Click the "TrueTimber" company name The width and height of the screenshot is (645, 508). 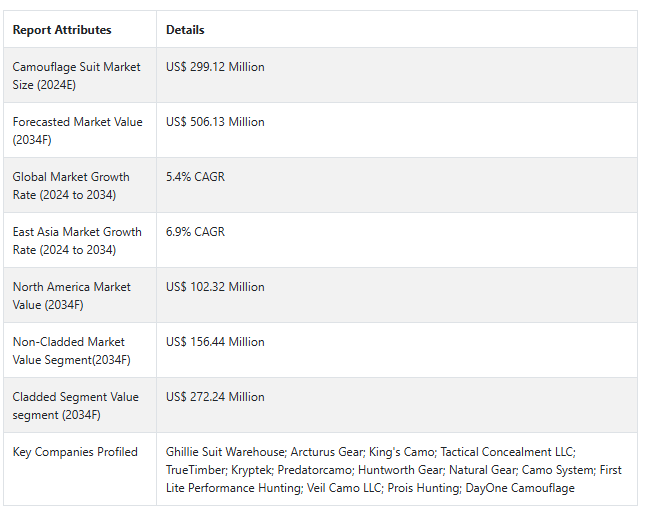coord(195,470)
